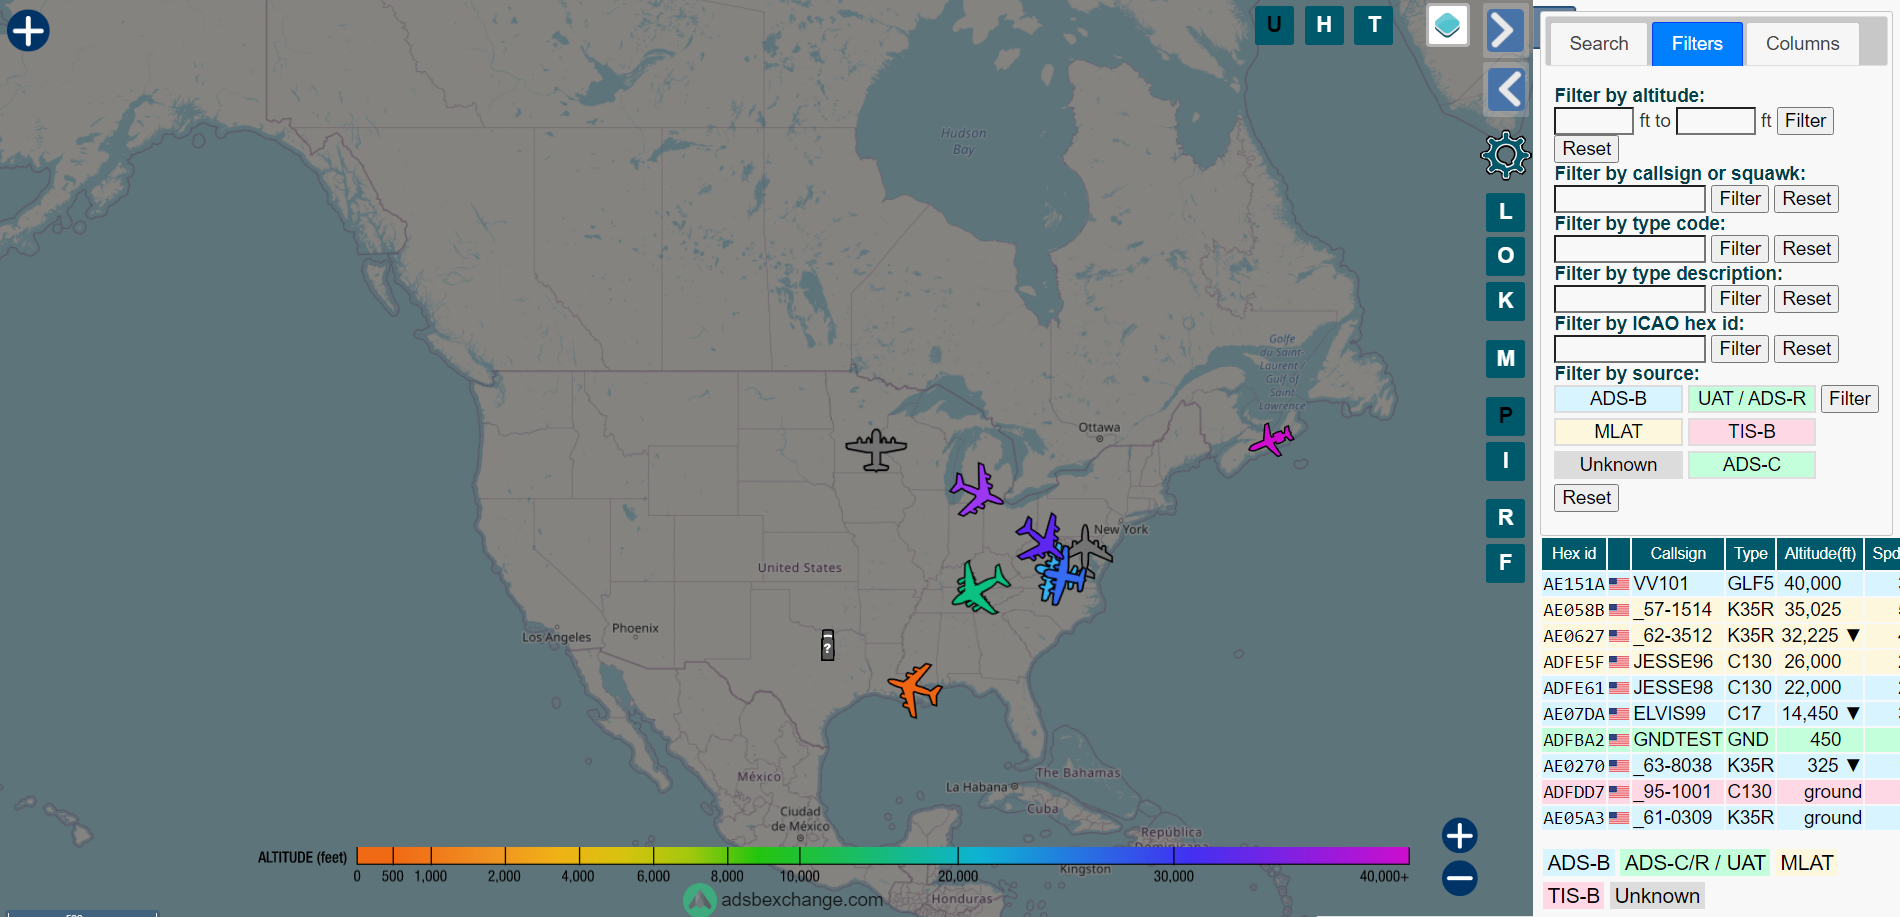Click the plus icon at top-left of map
Image resolution: width=1900 pixels, height=917 pixels.
28,30
